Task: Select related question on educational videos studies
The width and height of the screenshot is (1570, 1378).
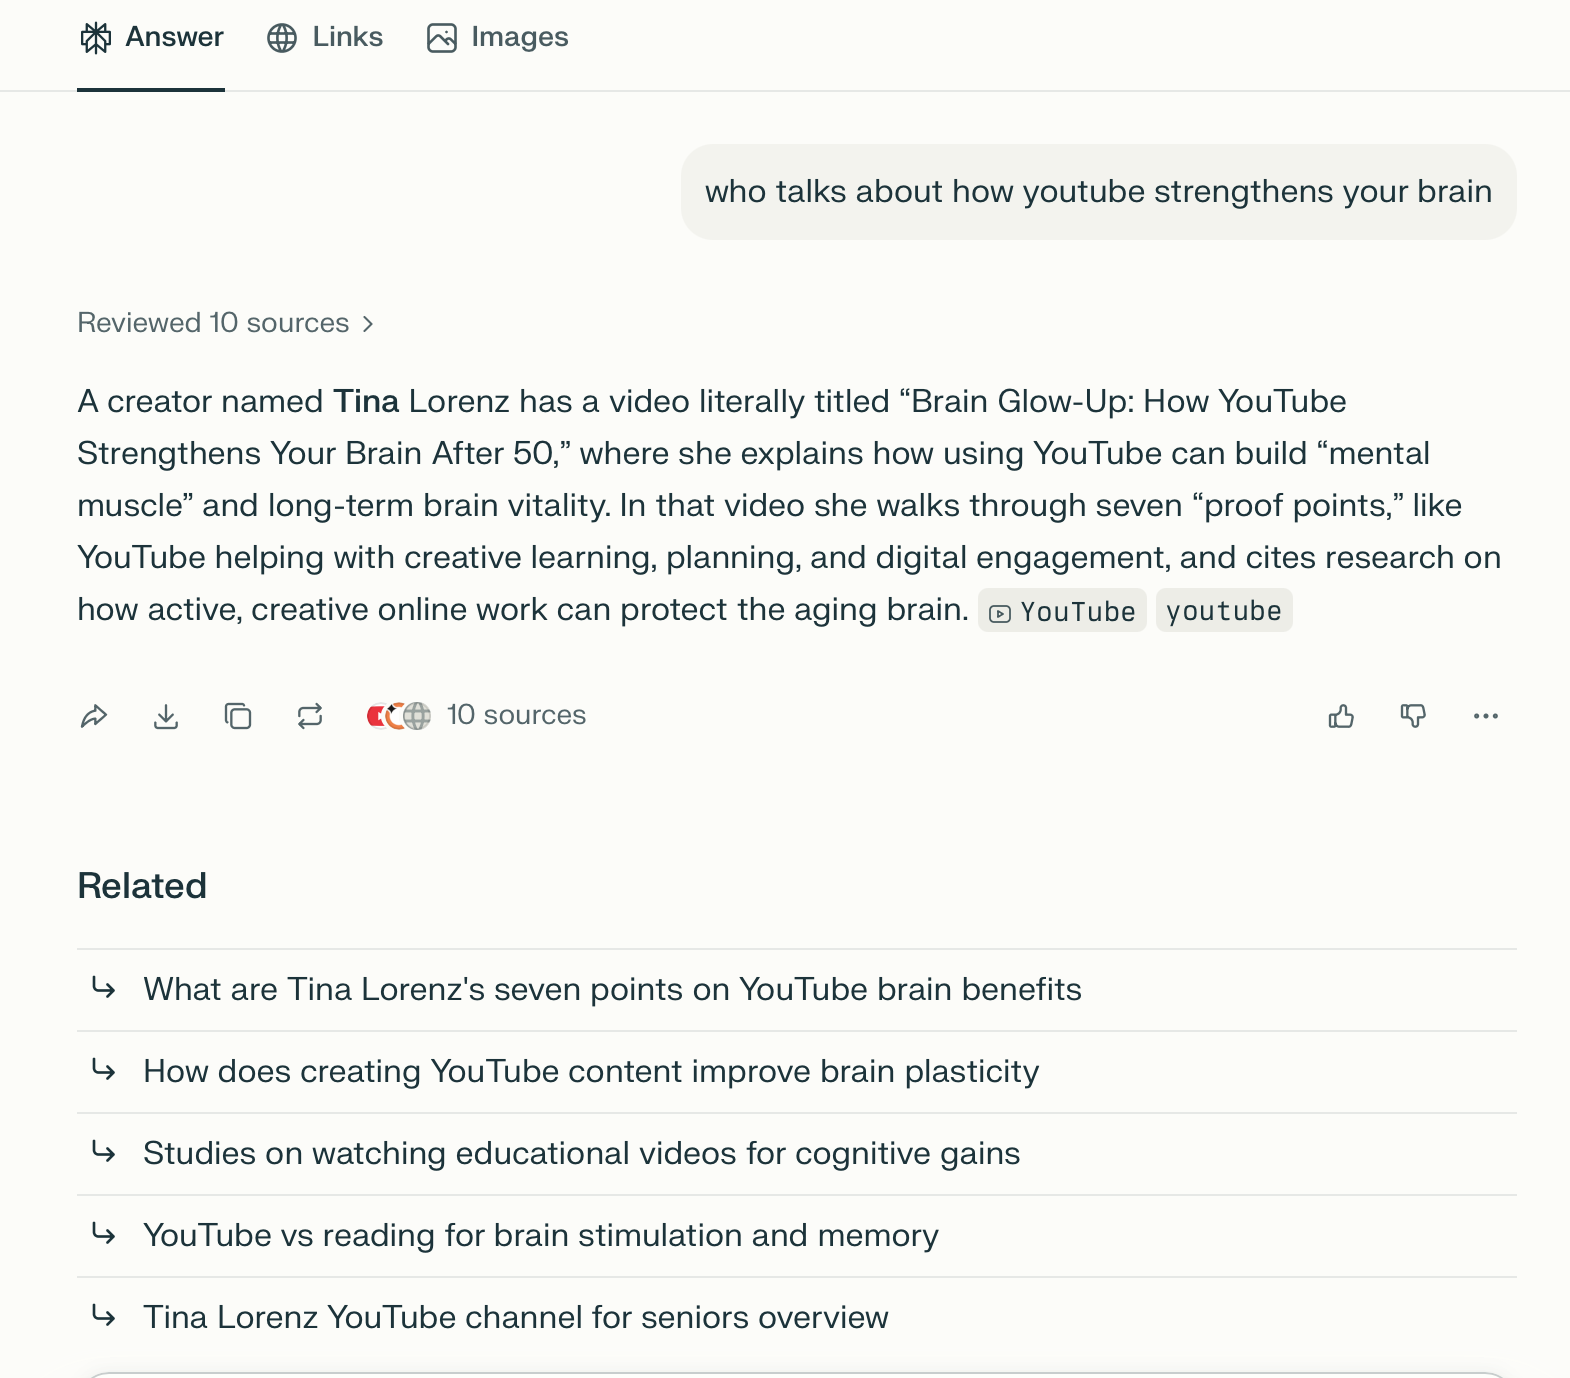Action: [x=797, y=1154]
